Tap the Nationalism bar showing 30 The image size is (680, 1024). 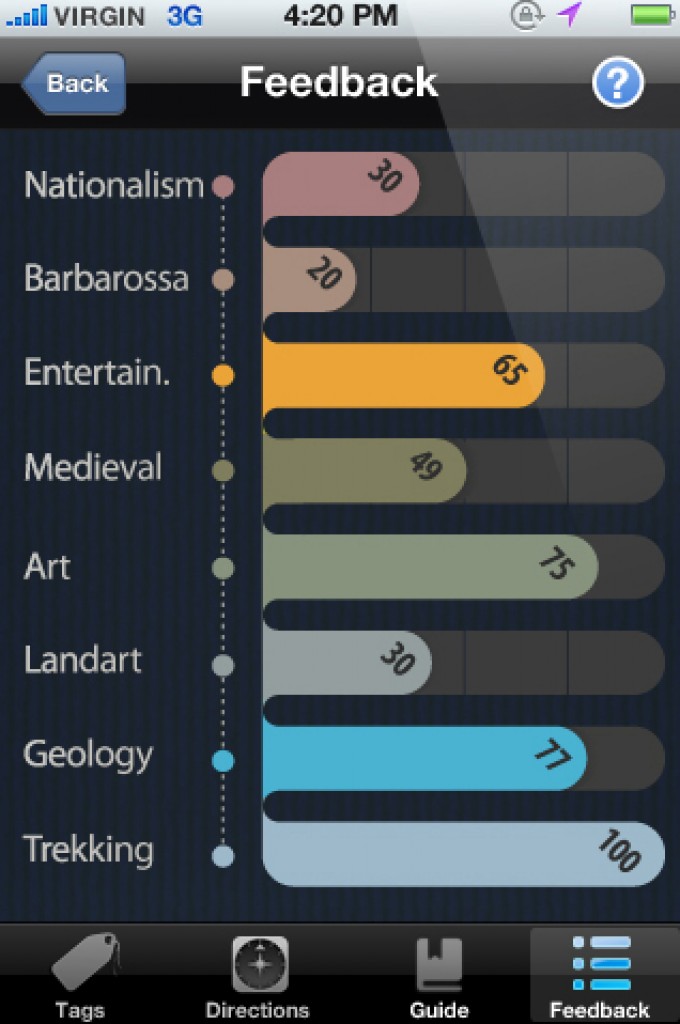(x=338, y=184)
